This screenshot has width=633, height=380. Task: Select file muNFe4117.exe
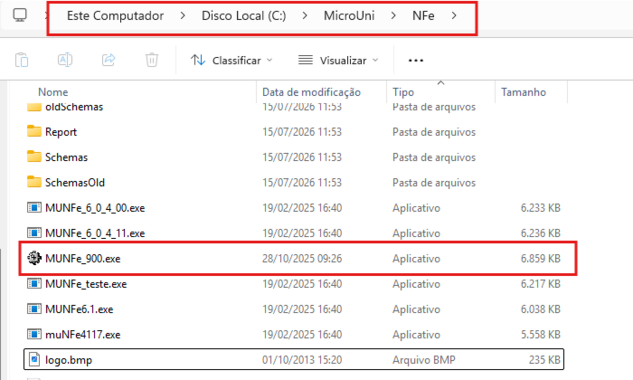(83, 335)
